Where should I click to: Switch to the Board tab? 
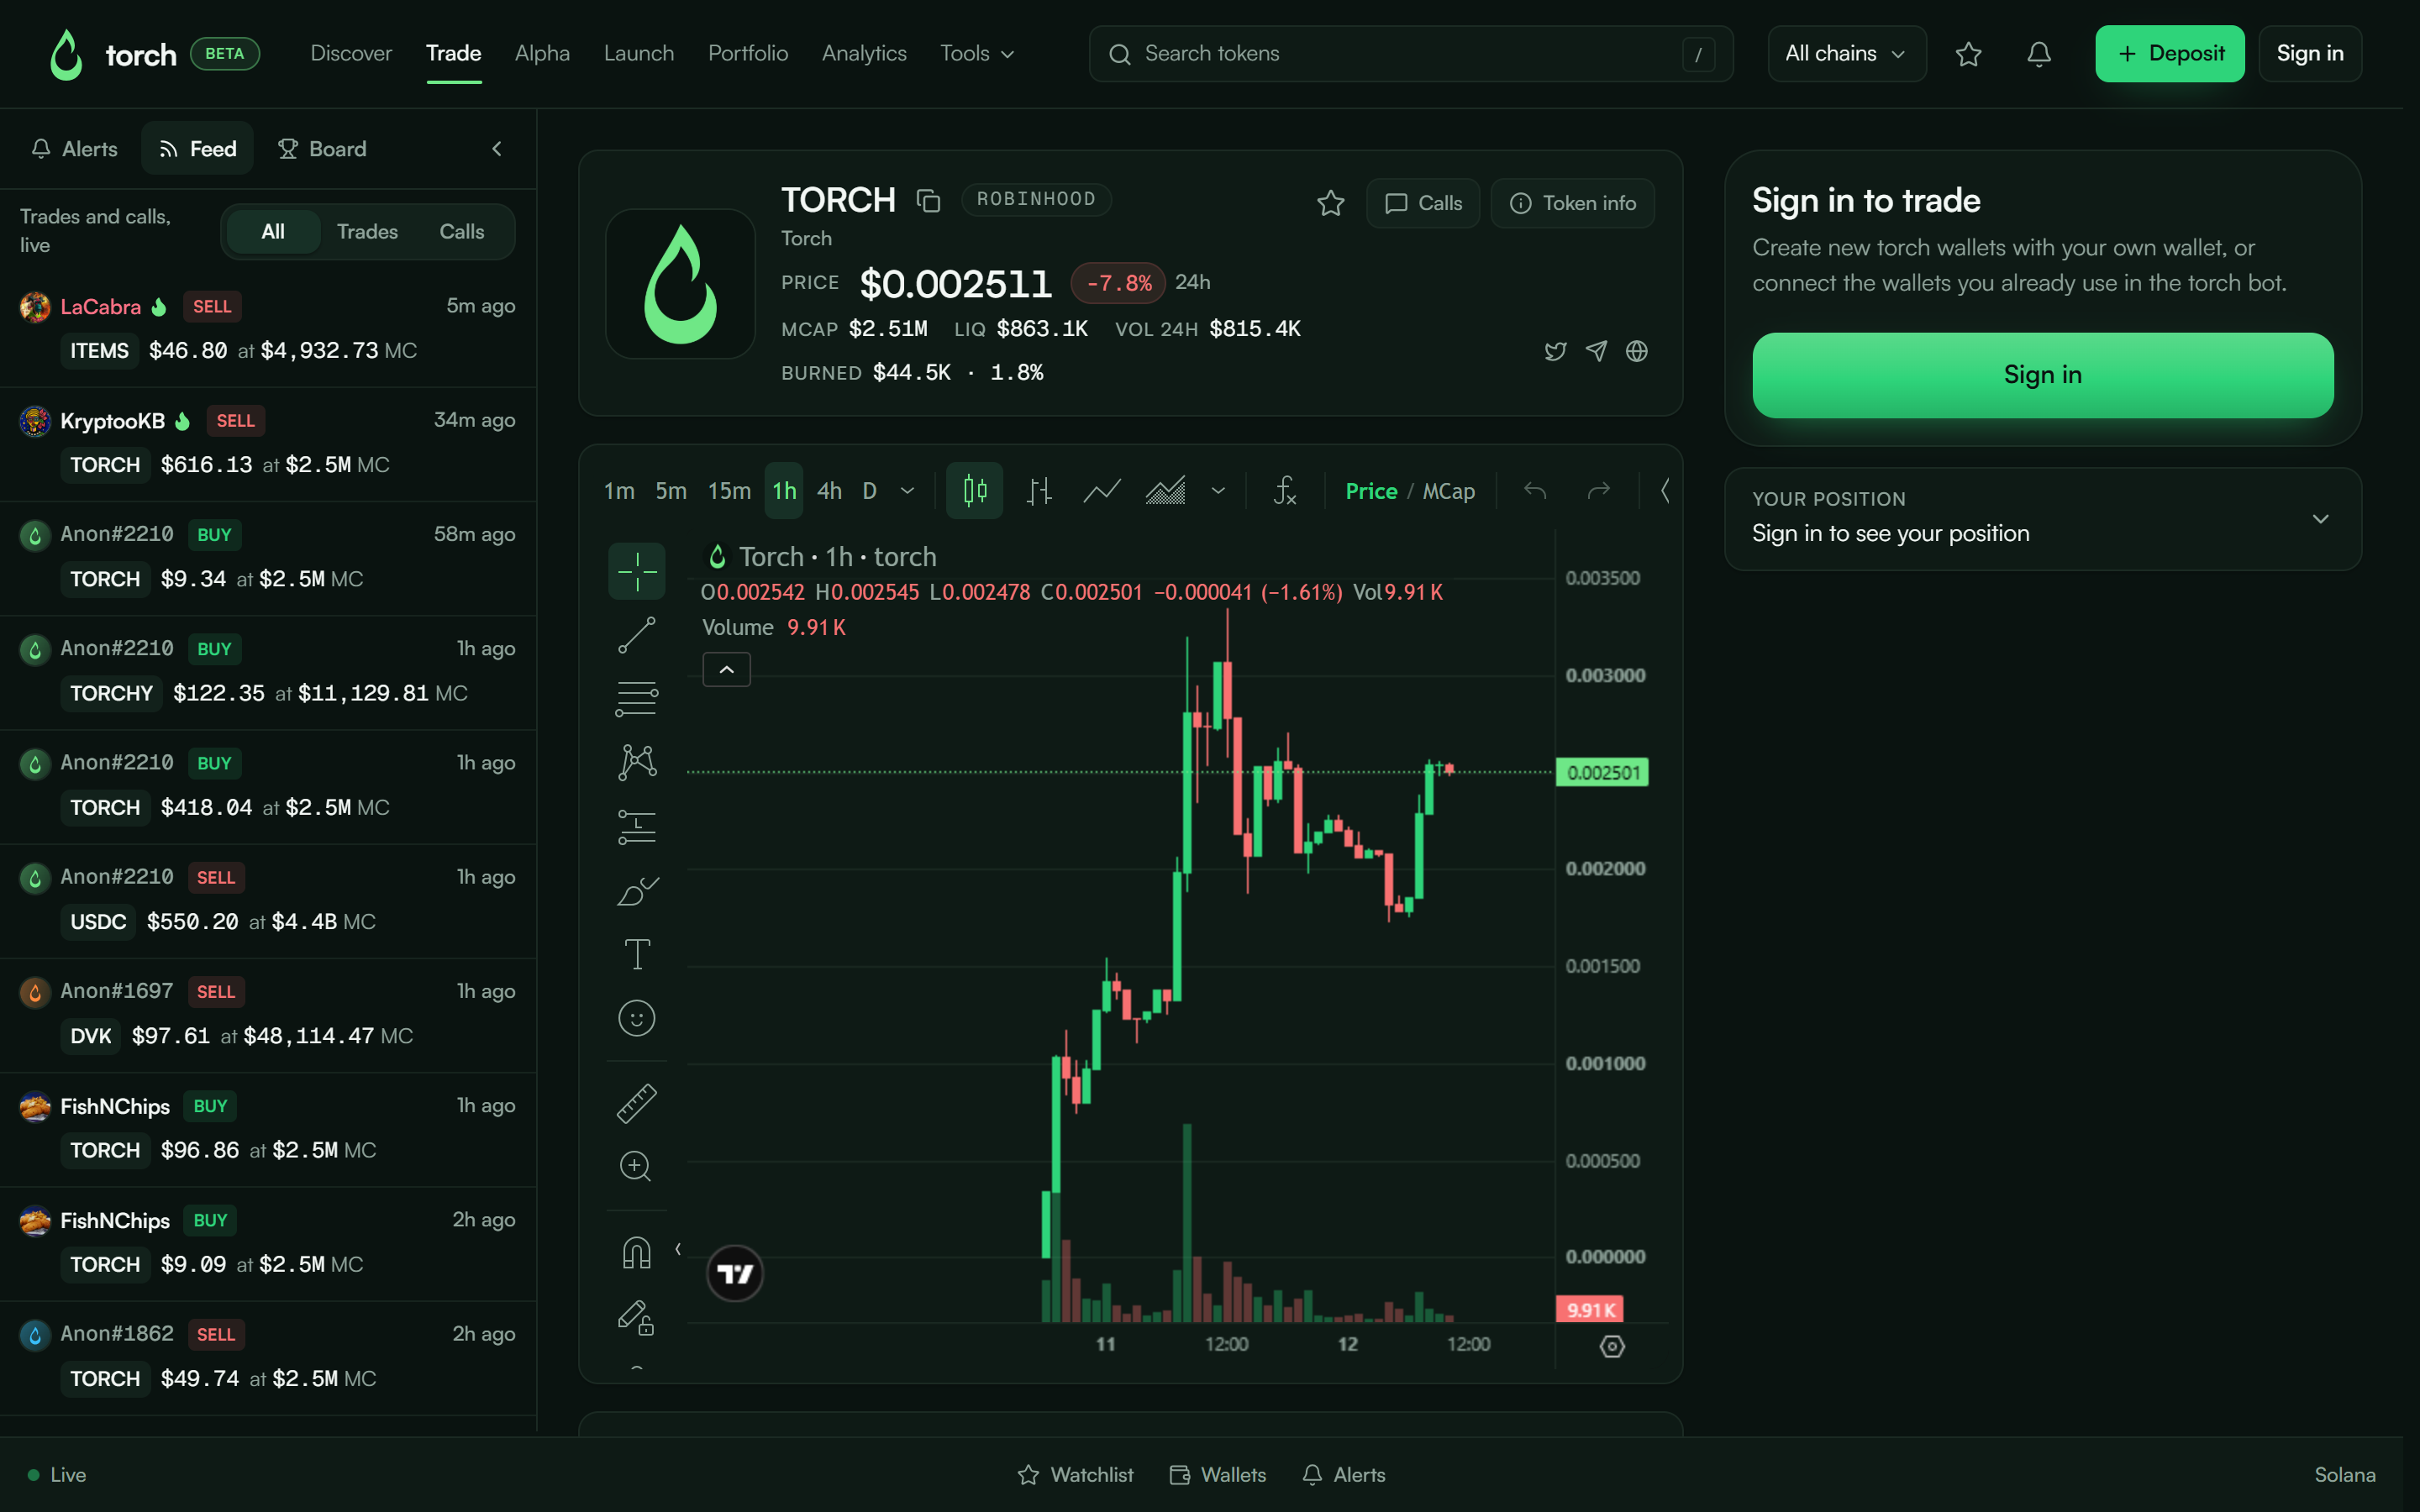(x=322, y=149)
